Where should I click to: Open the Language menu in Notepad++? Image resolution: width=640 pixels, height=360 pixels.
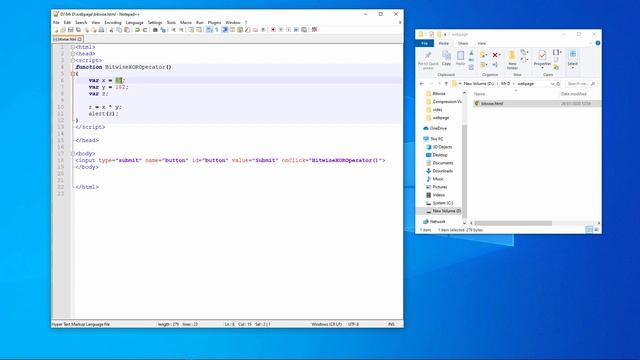(x=134, y=22)
